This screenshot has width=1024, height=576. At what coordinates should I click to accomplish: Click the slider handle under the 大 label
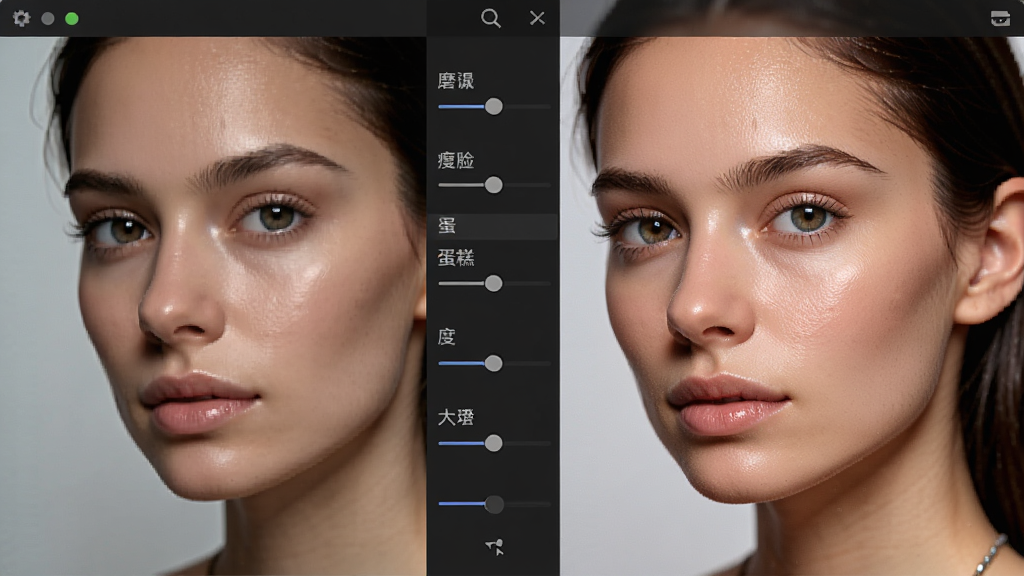(494, 443)
